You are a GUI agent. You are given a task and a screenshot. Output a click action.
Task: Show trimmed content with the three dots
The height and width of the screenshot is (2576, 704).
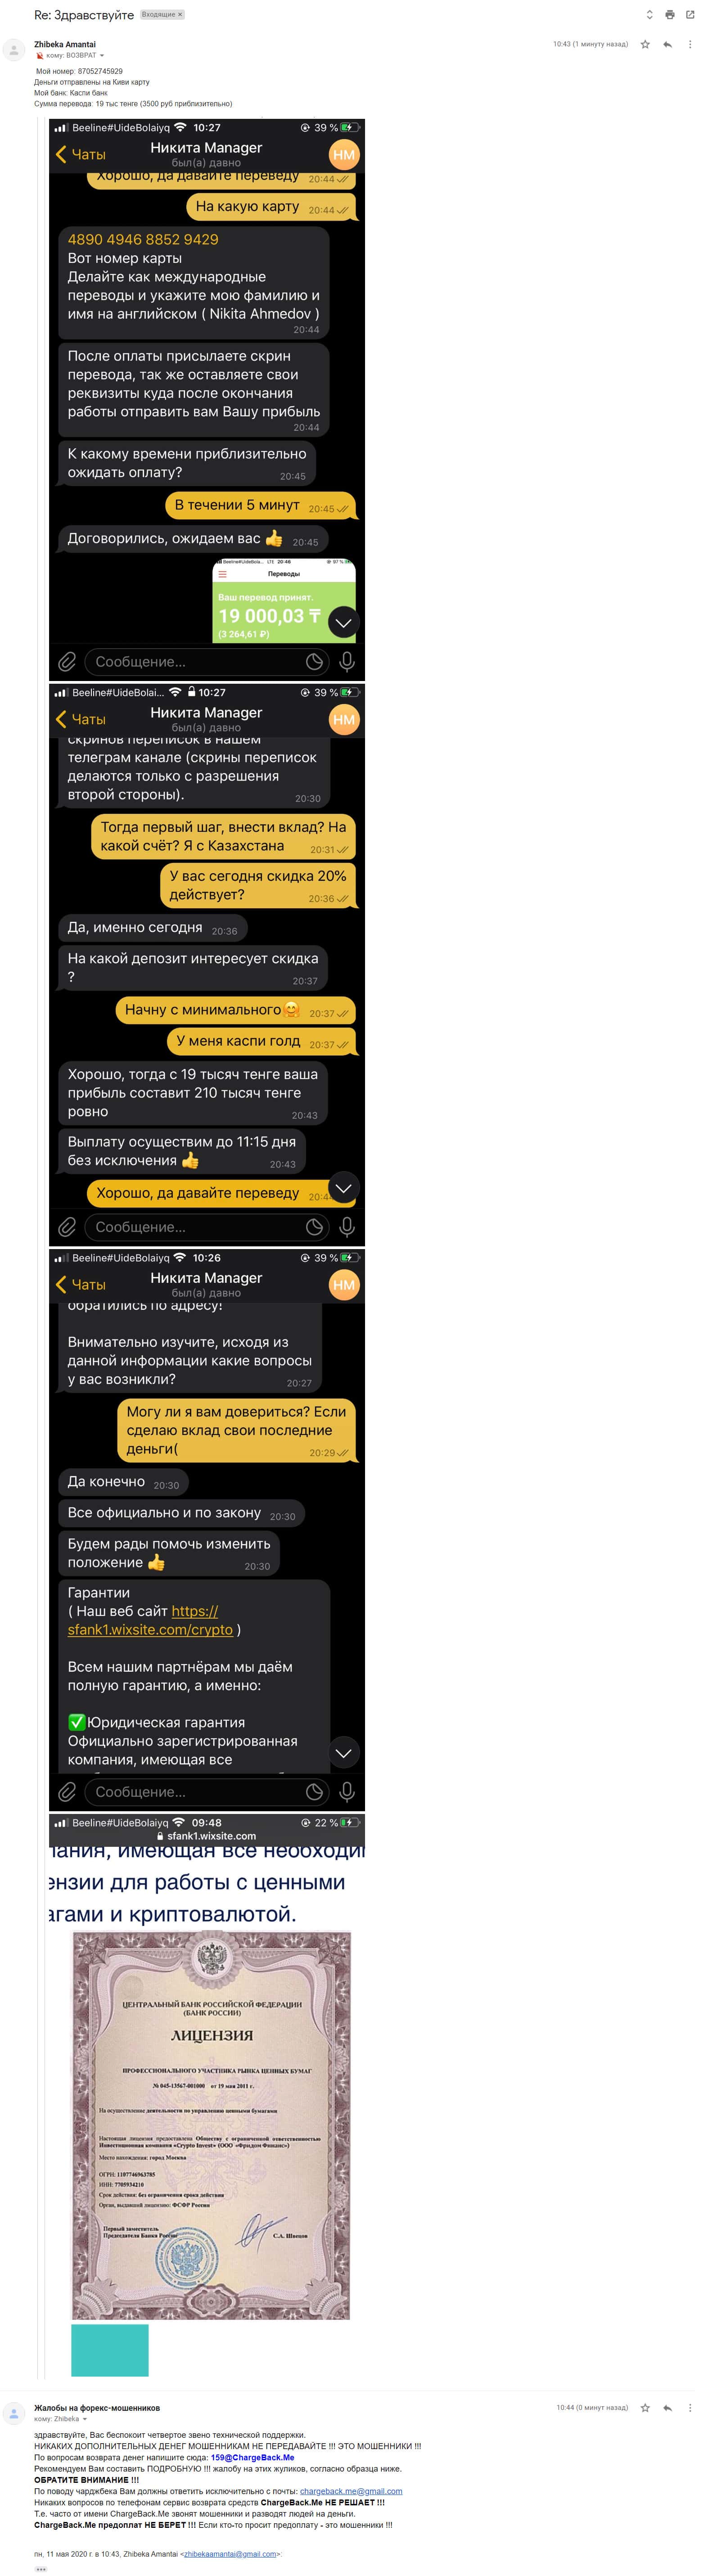(41, 2568)
